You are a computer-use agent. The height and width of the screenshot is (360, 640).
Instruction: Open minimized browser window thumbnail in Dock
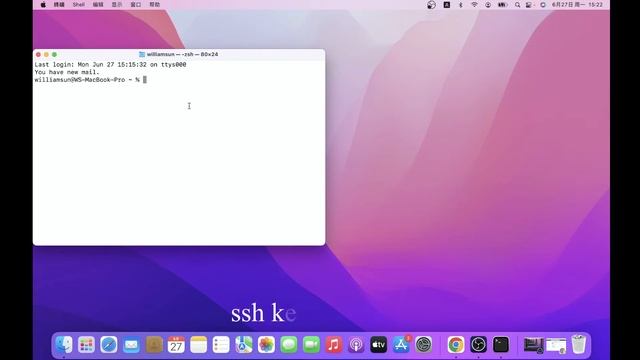[x=556, y=345]
